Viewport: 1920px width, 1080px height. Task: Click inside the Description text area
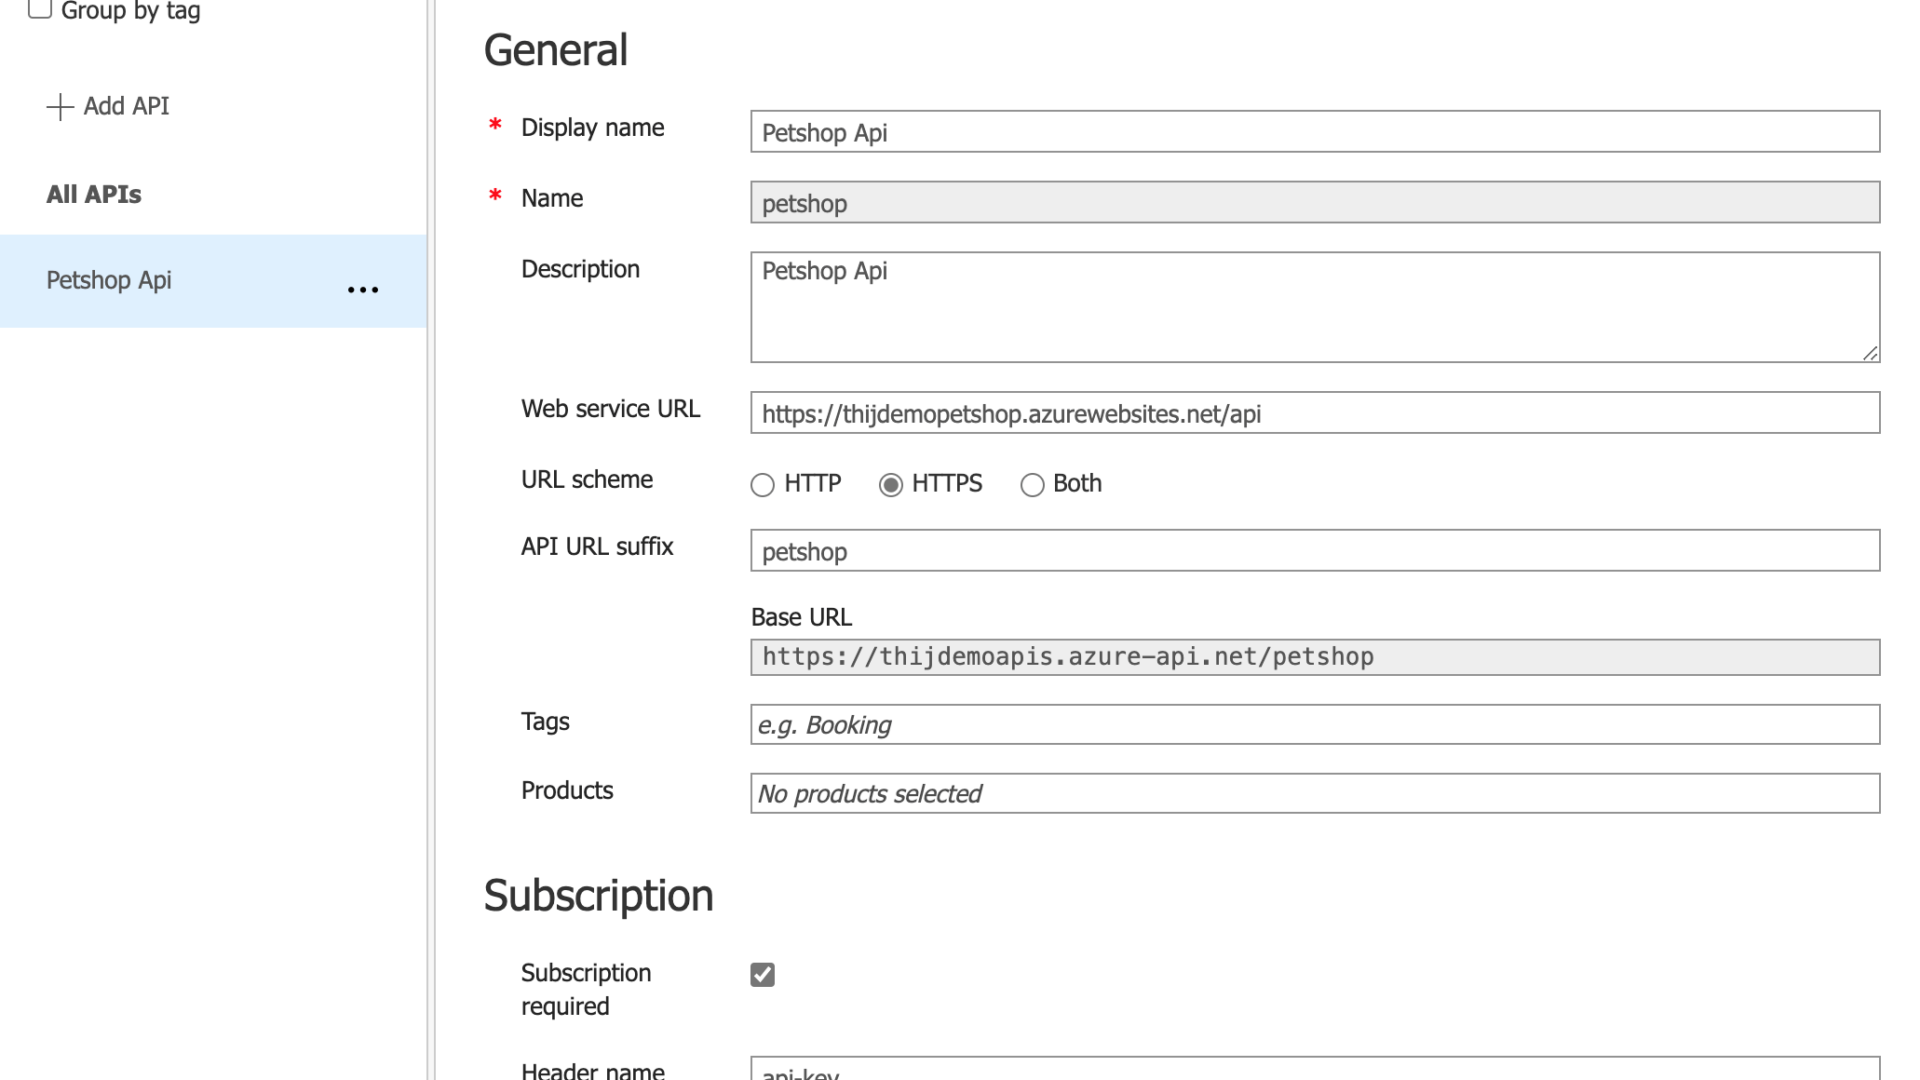click(x=1315, y=307)
